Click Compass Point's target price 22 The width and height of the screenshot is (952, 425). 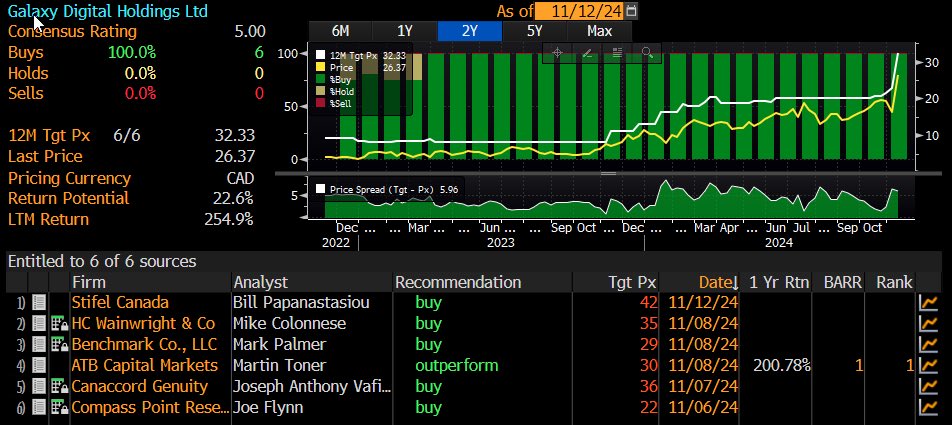pos(649,407)
